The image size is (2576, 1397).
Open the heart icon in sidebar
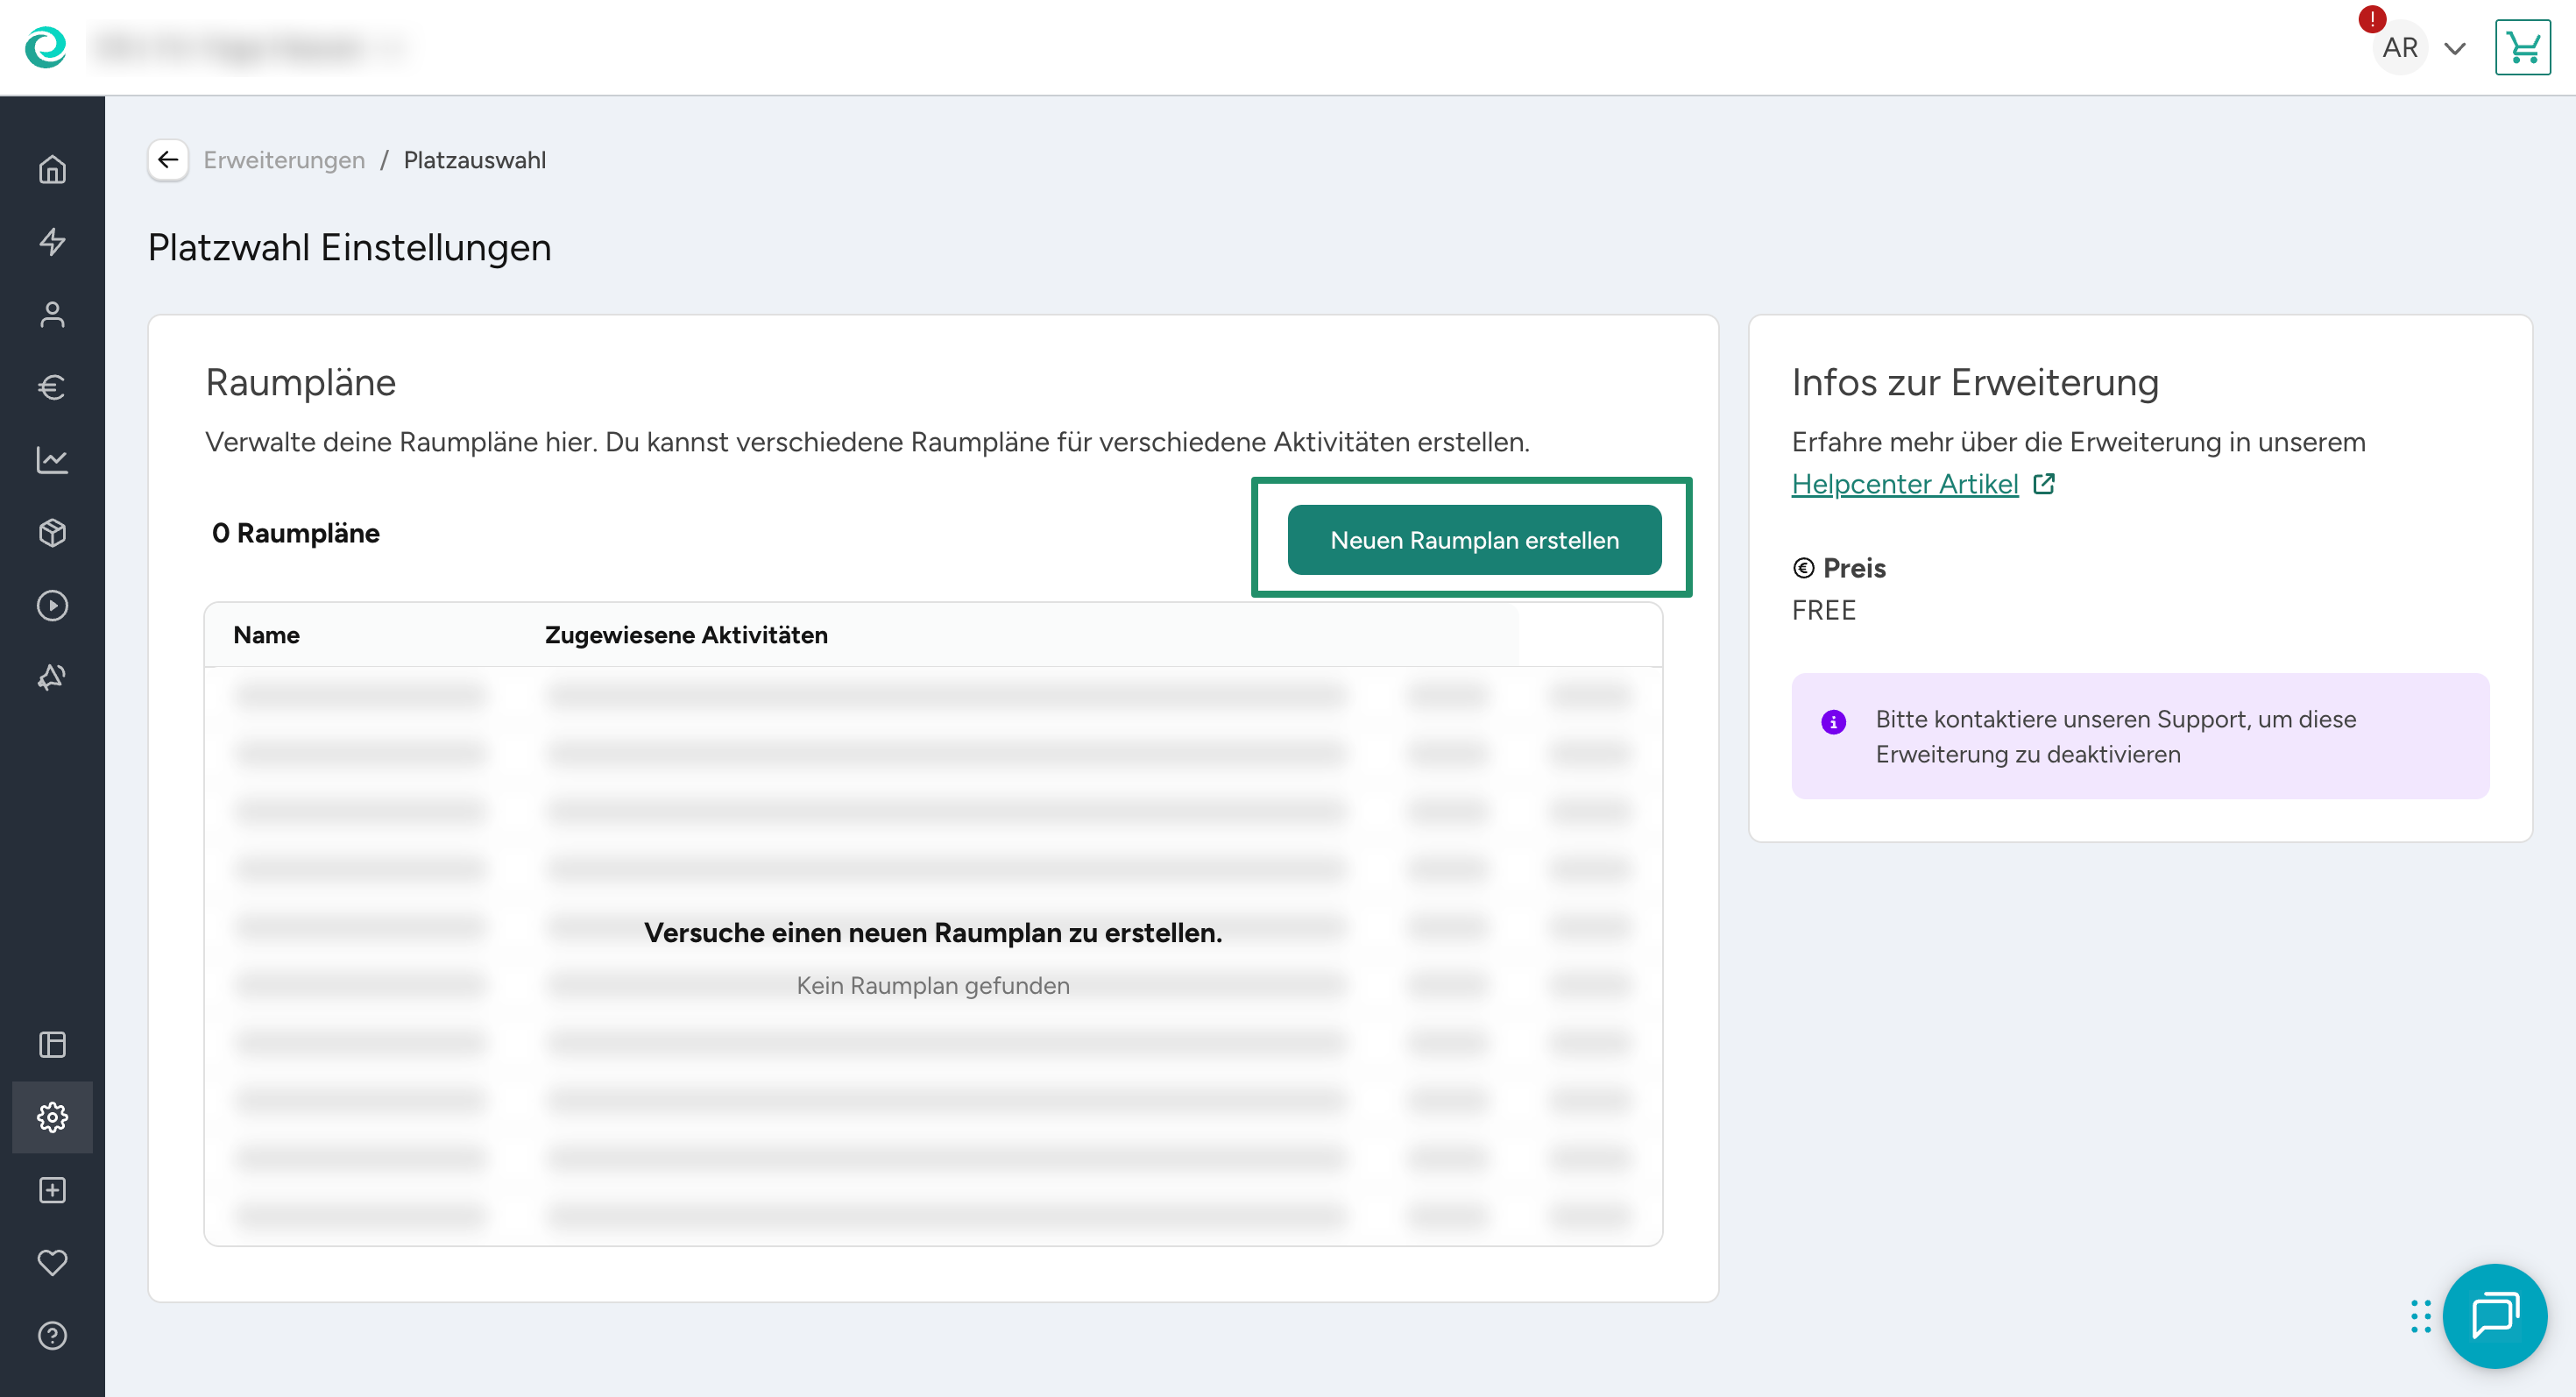pos(52,1263)
